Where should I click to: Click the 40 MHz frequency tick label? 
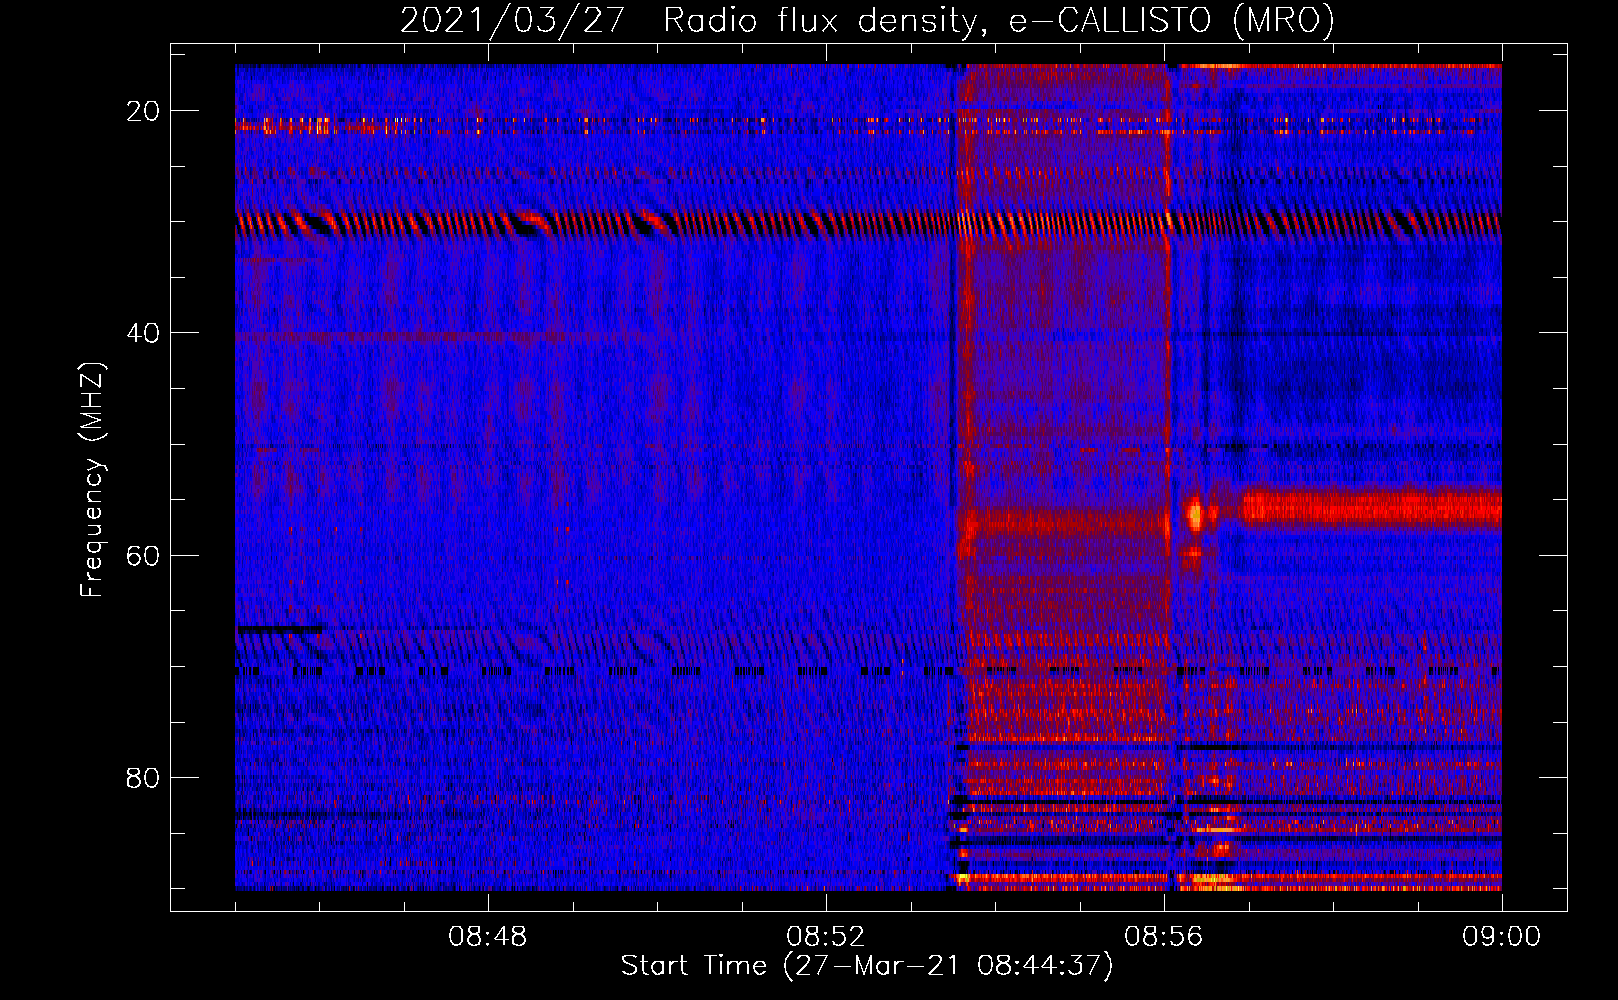143,333
